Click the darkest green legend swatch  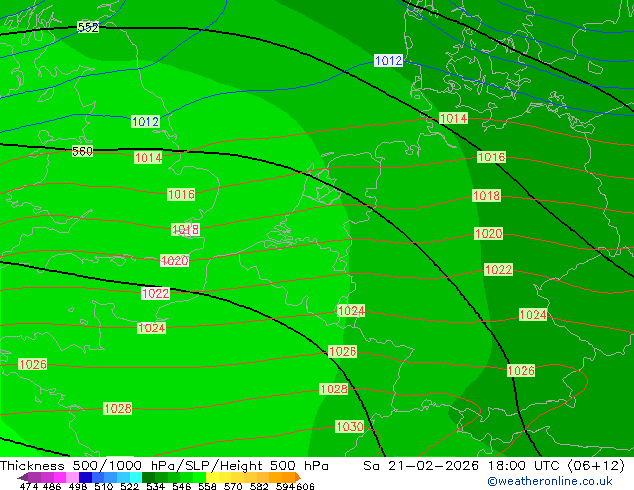(x=148, y=477)
